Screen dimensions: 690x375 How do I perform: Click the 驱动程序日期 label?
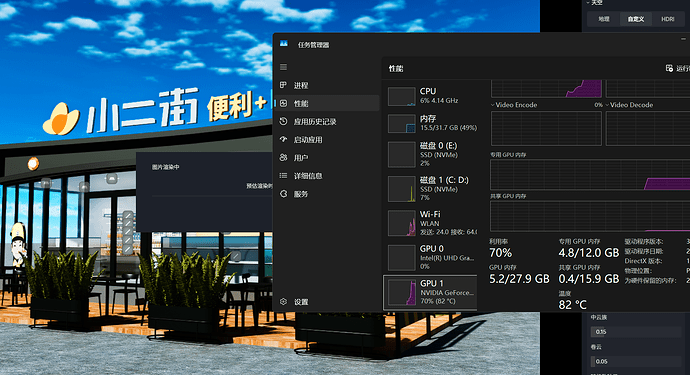(x=644, y=251)
